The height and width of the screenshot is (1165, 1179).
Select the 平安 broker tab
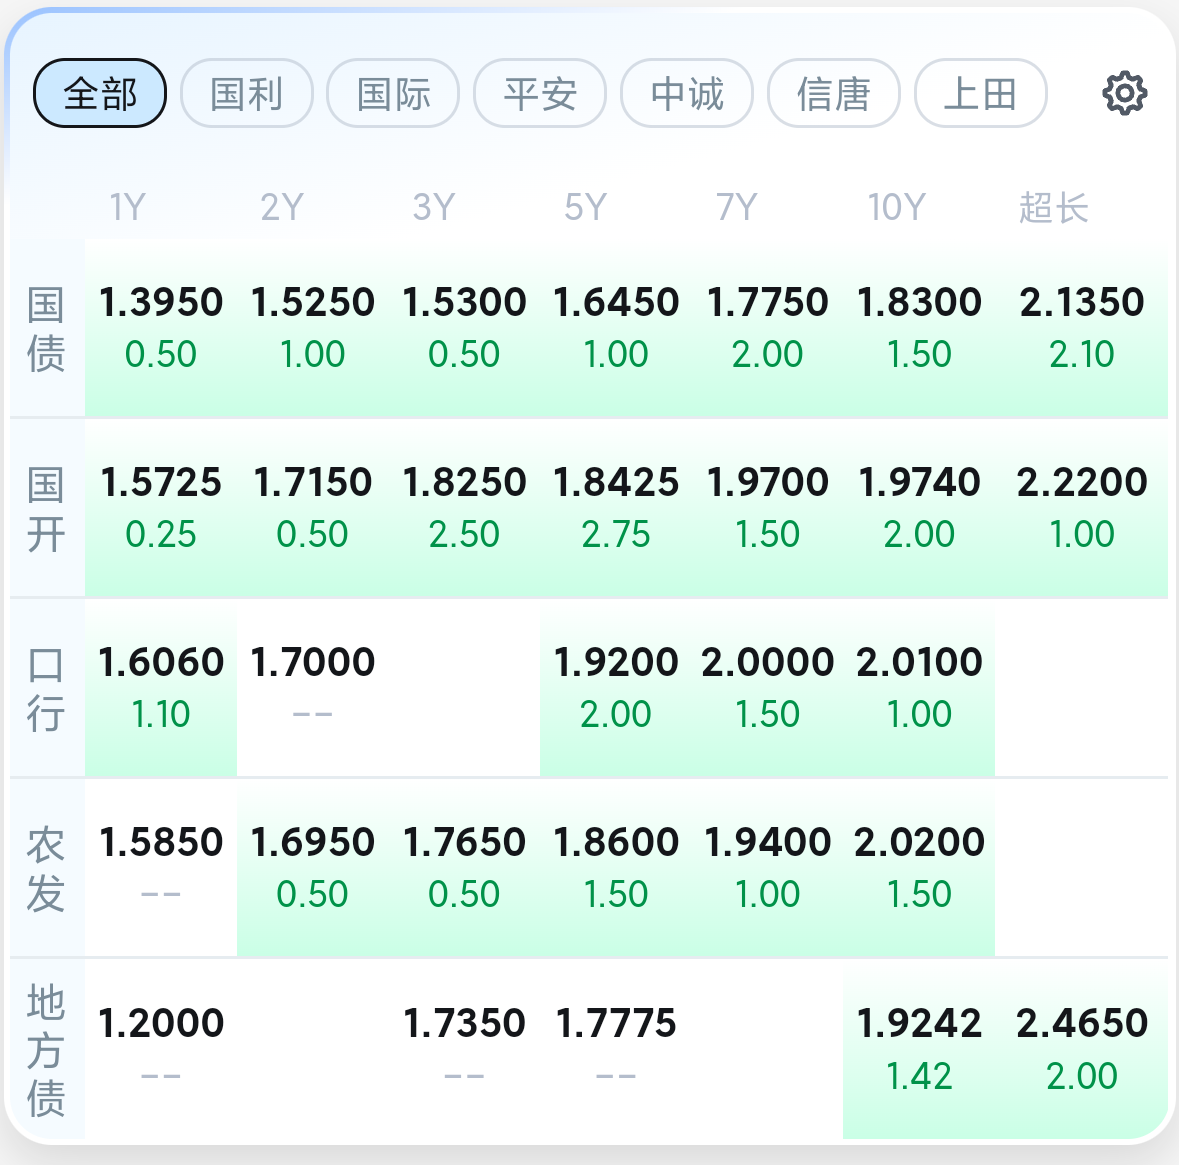coord(540,94)
